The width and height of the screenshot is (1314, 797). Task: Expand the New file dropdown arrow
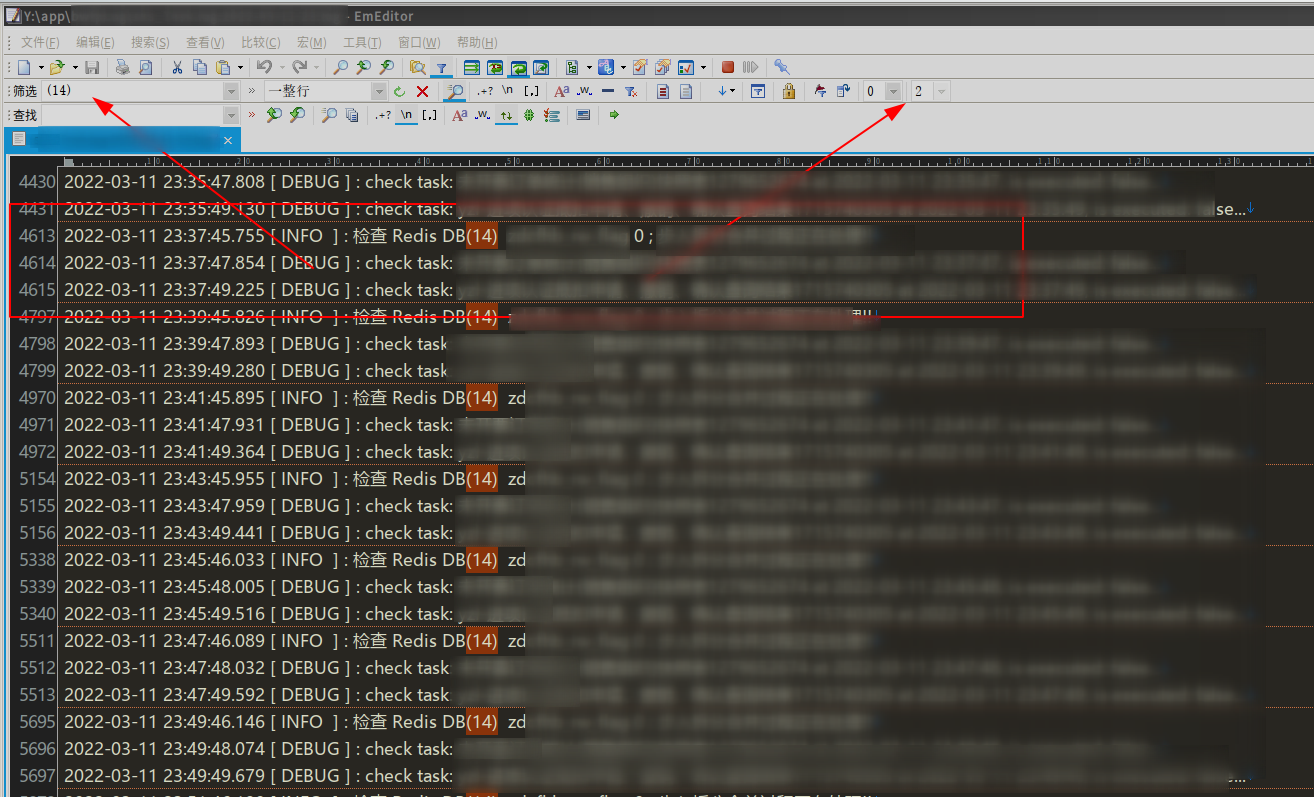point(41,67)
